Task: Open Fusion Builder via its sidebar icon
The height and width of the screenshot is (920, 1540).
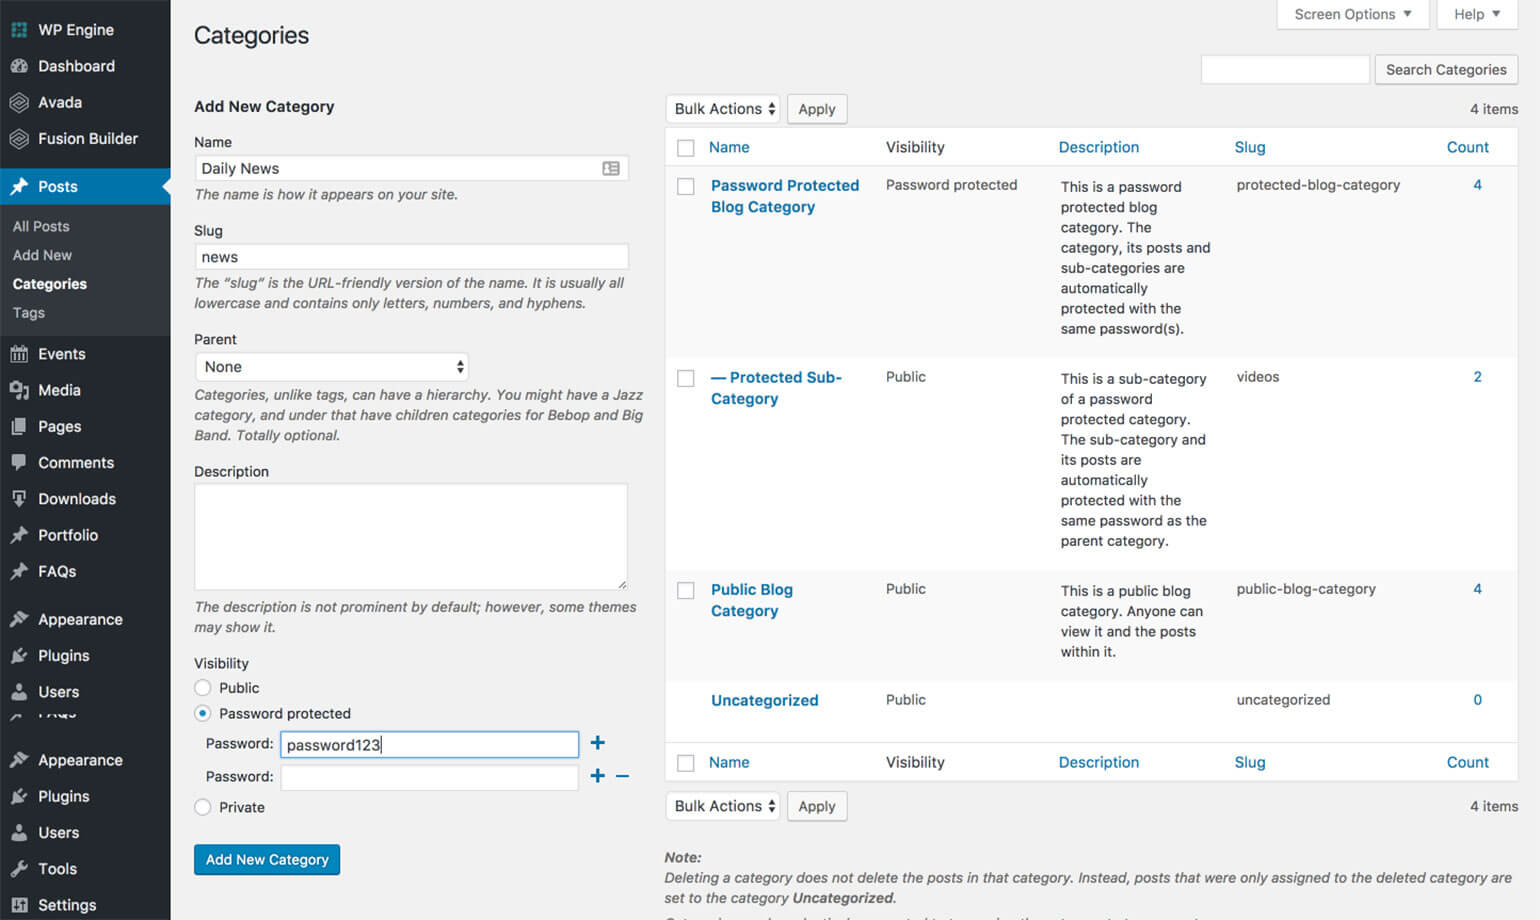Action: tap(19, 139)
